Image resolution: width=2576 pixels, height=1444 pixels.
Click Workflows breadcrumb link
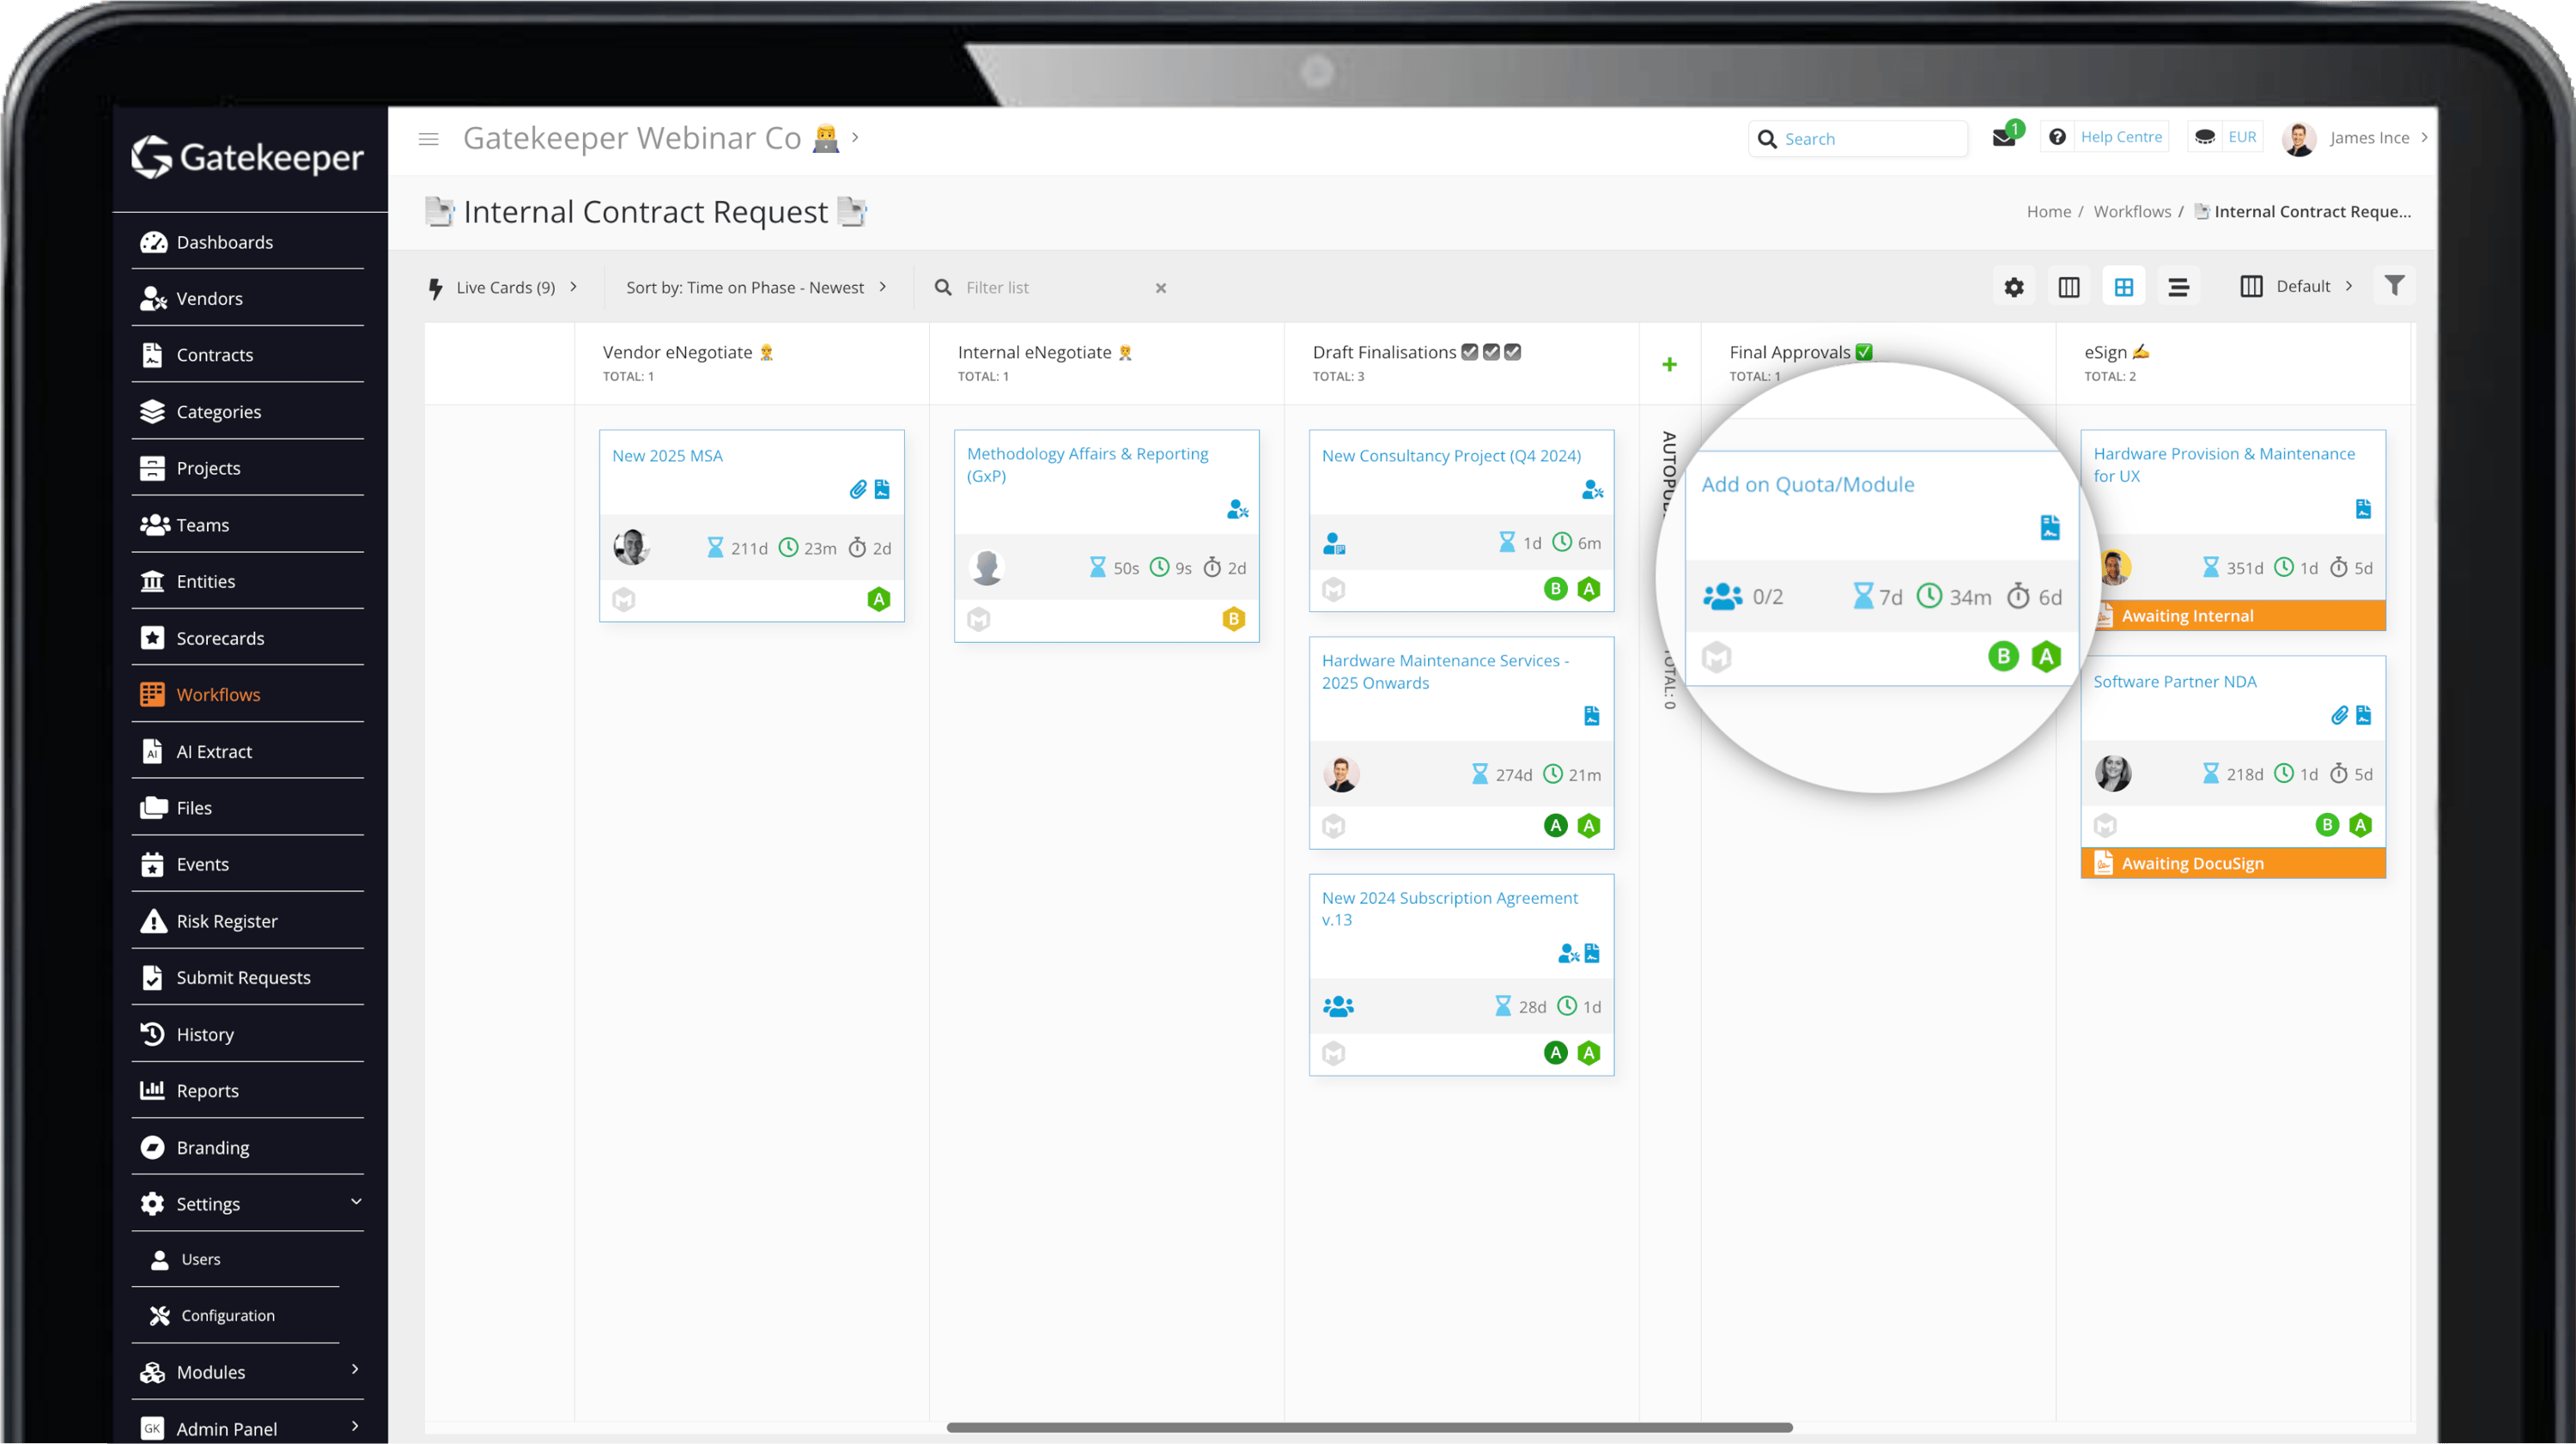(2131, 211)
